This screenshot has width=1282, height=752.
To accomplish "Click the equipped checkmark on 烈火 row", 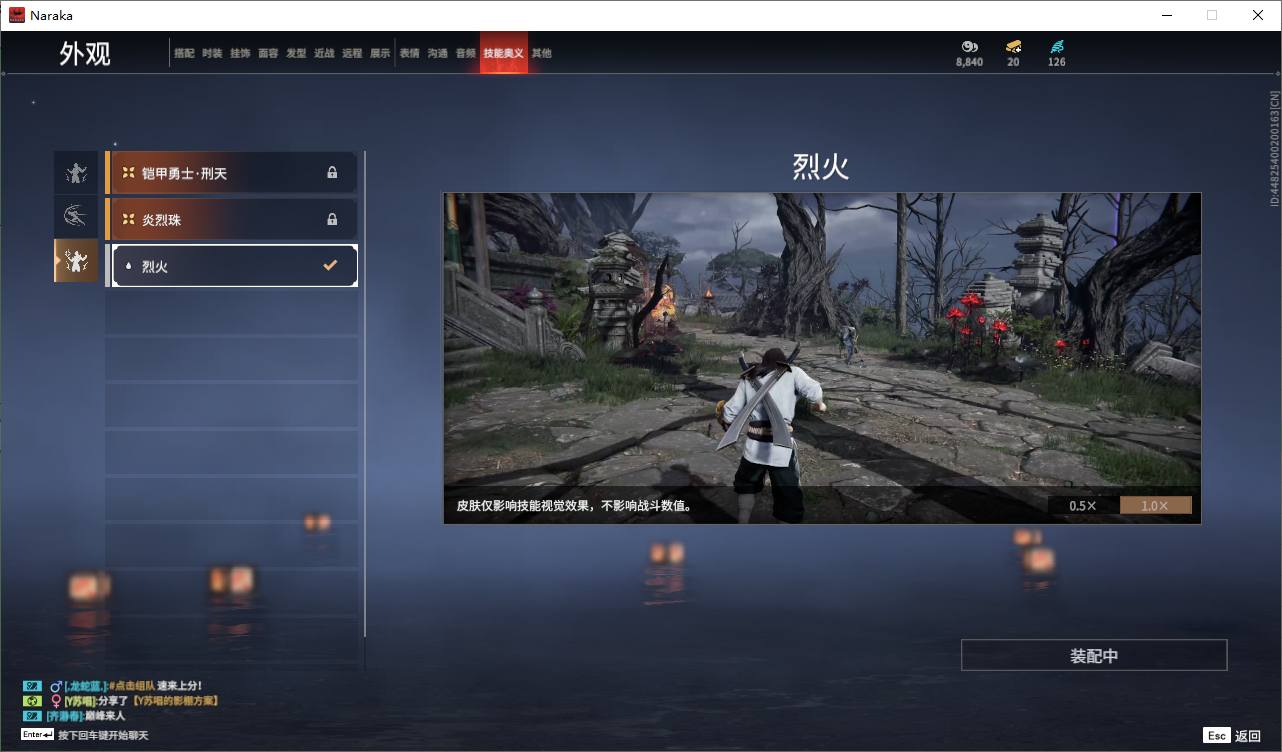I will pyautogui.click(x=330, y=266).
